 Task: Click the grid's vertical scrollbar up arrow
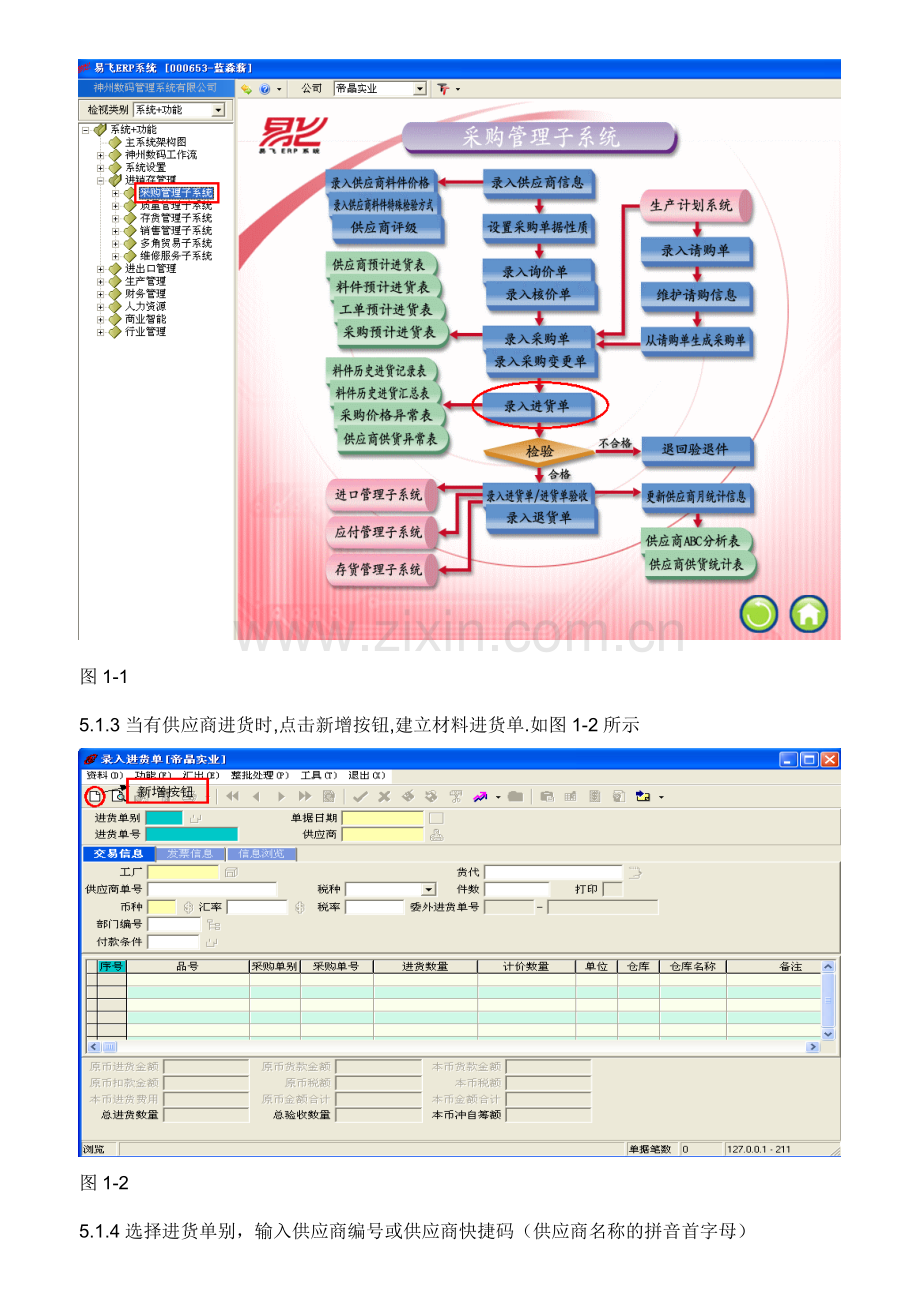pos(828,967)
